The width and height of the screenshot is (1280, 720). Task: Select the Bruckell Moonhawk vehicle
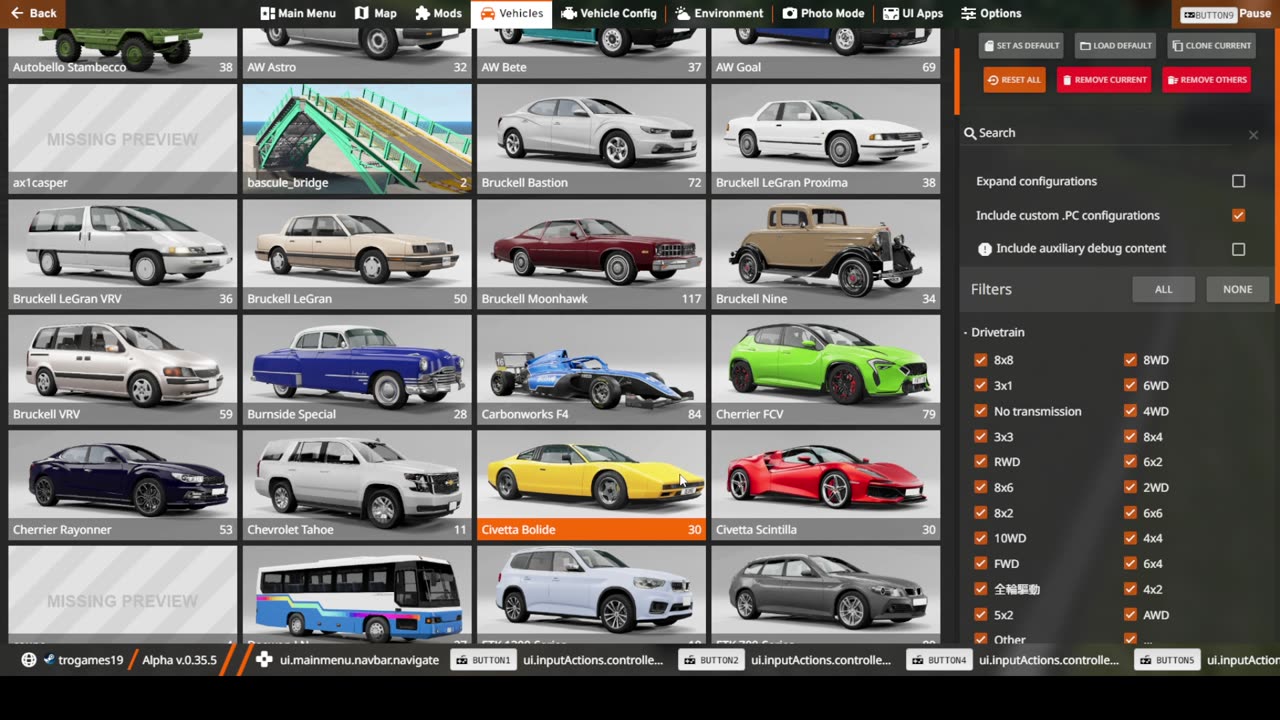click(x=591, y=254)
